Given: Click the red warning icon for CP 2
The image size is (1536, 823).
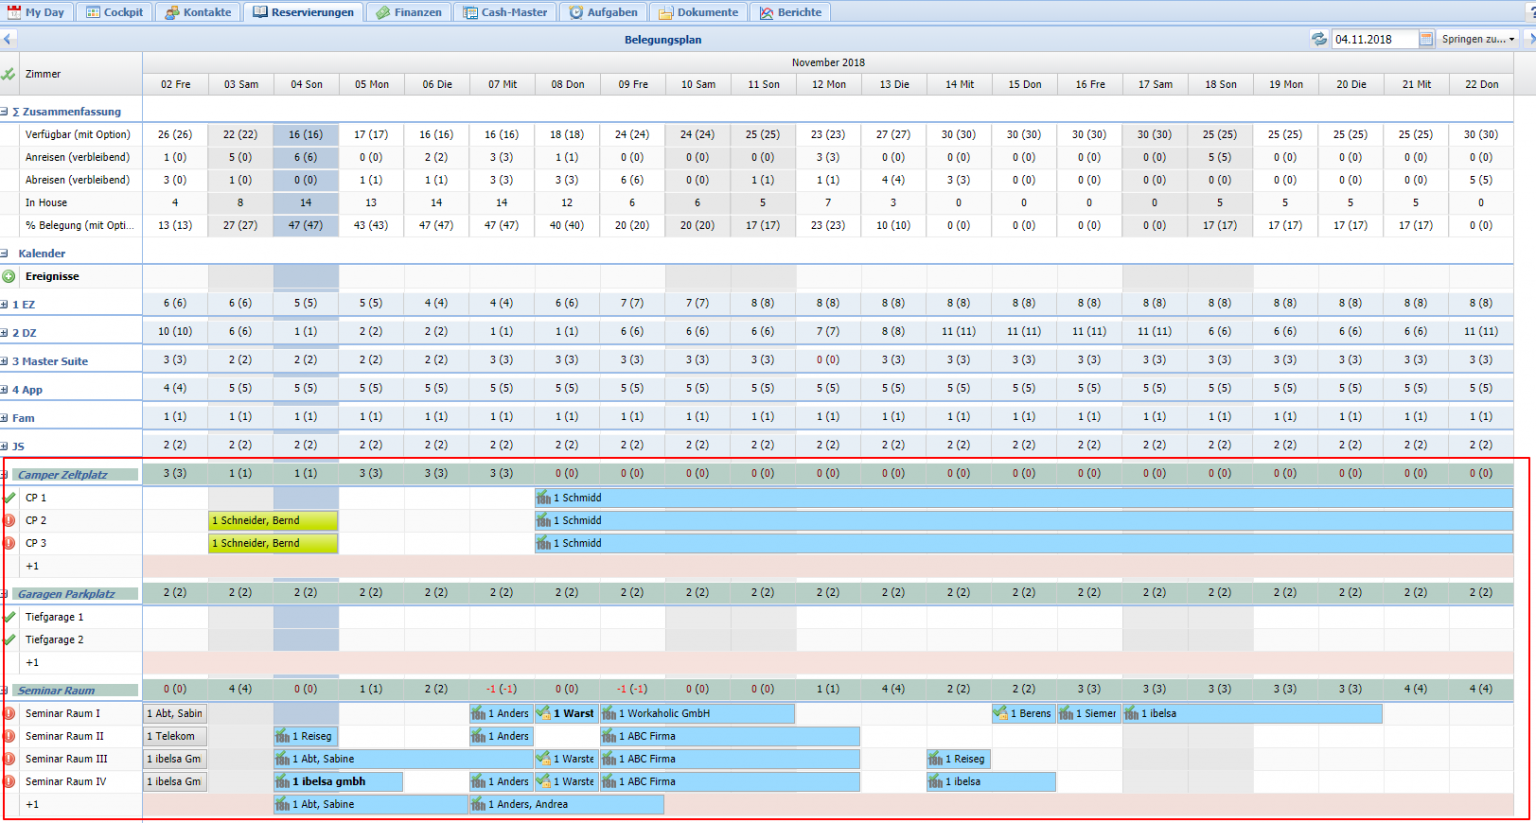Looking at the screenshot, I should click(x=9, y=521).
